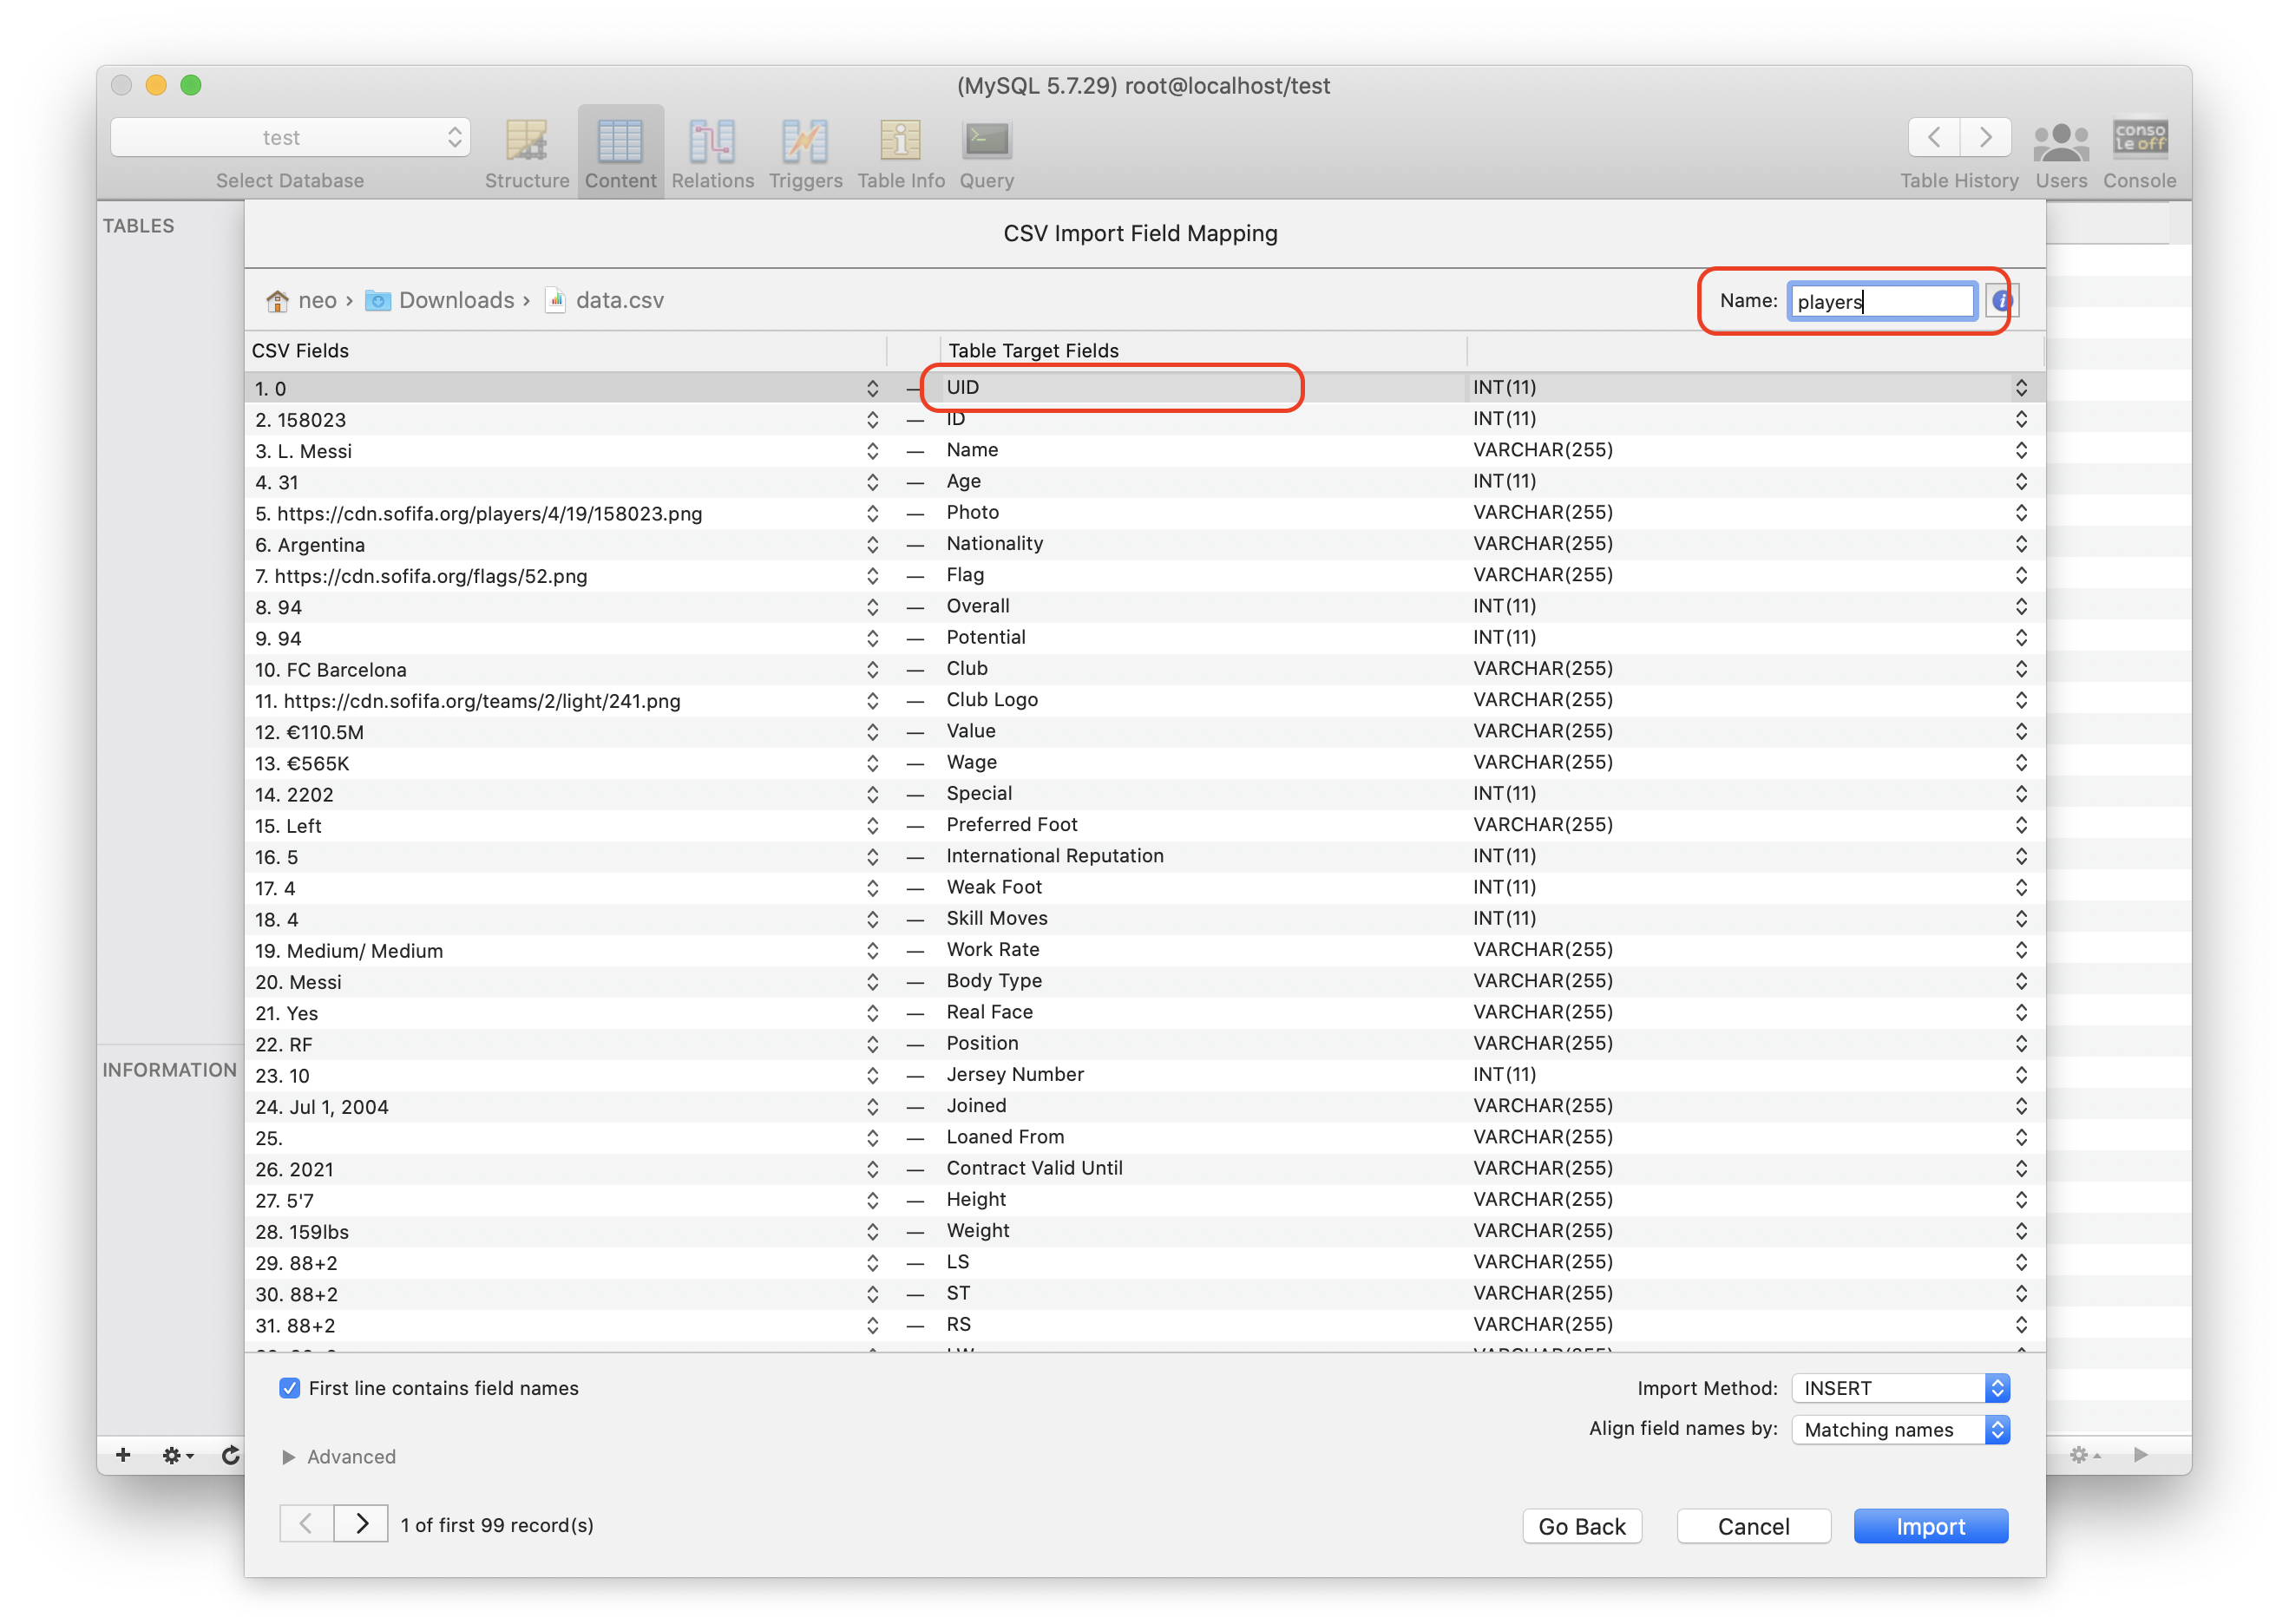This screenshot has width=2289, height=1624.
Task: Open the Relations view
Action: tap(712, 150)
